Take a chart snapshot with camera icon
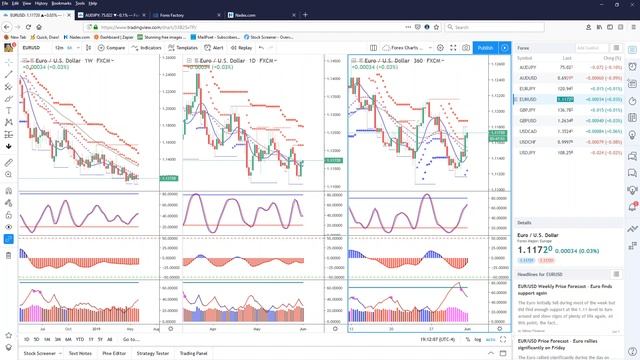640x360 pixels. [x=466, y=48]
